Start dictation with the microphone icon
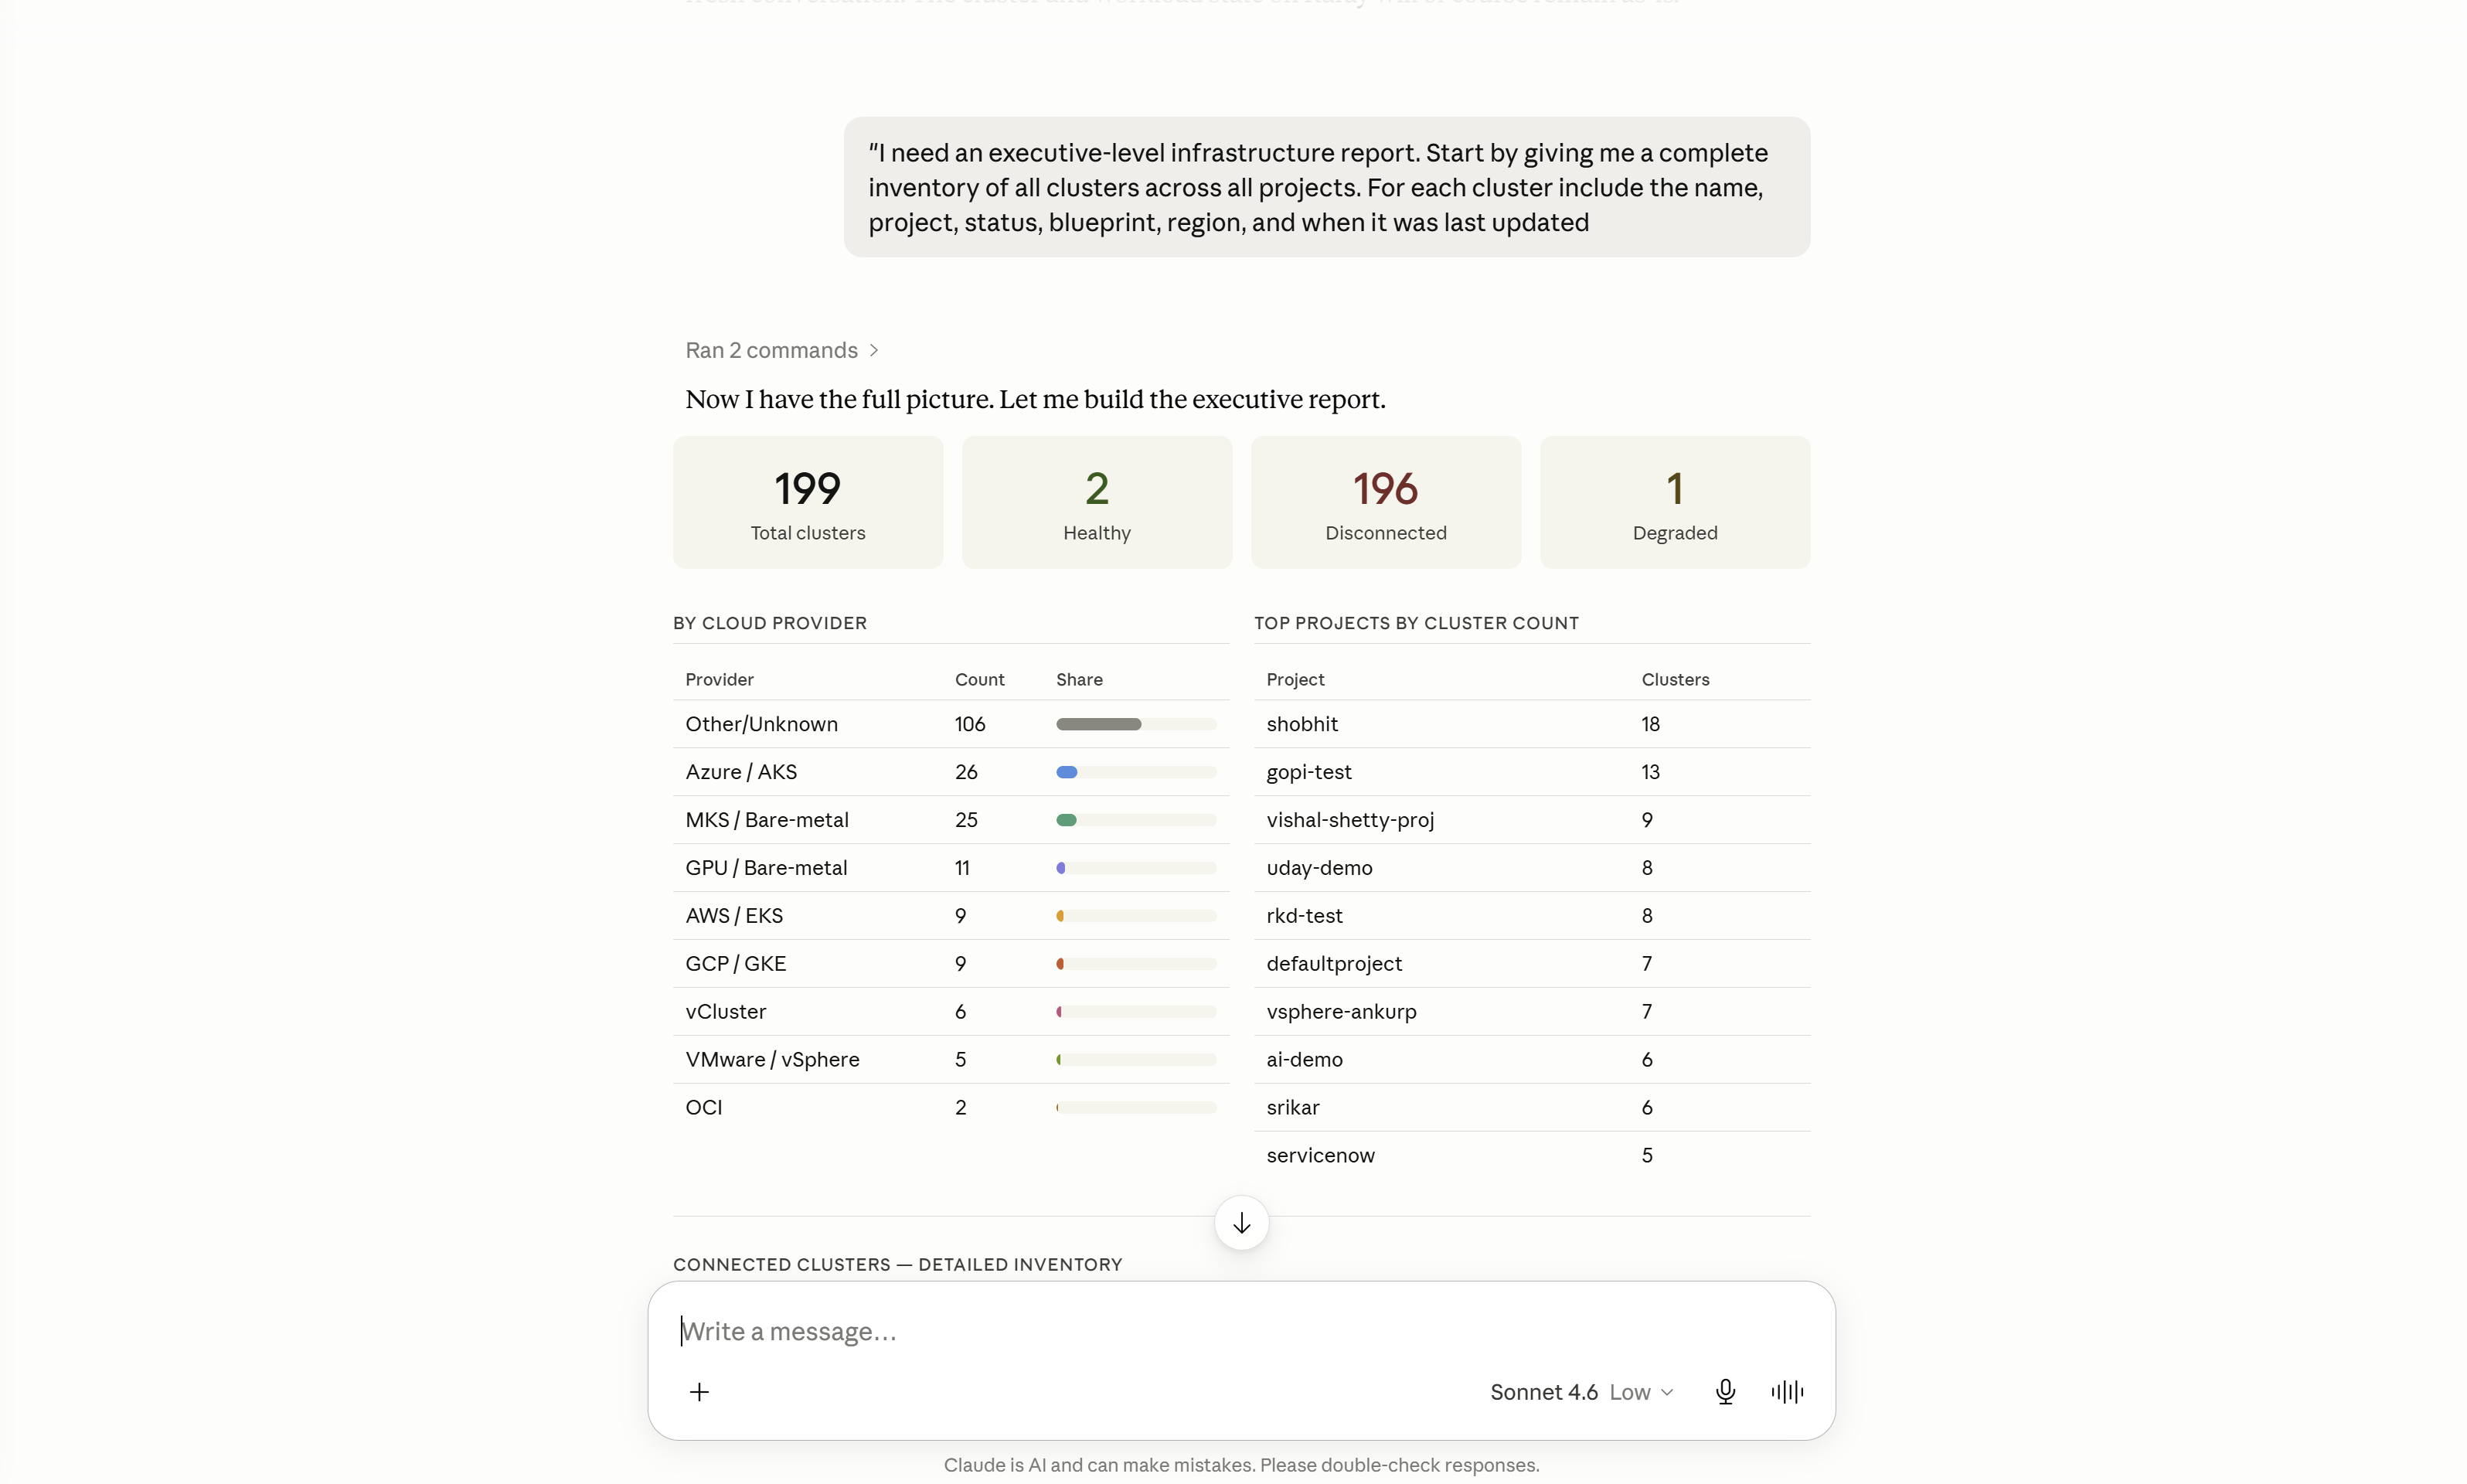2467x1484 pixels. pyautogui.click(x=1725, y=1391)
